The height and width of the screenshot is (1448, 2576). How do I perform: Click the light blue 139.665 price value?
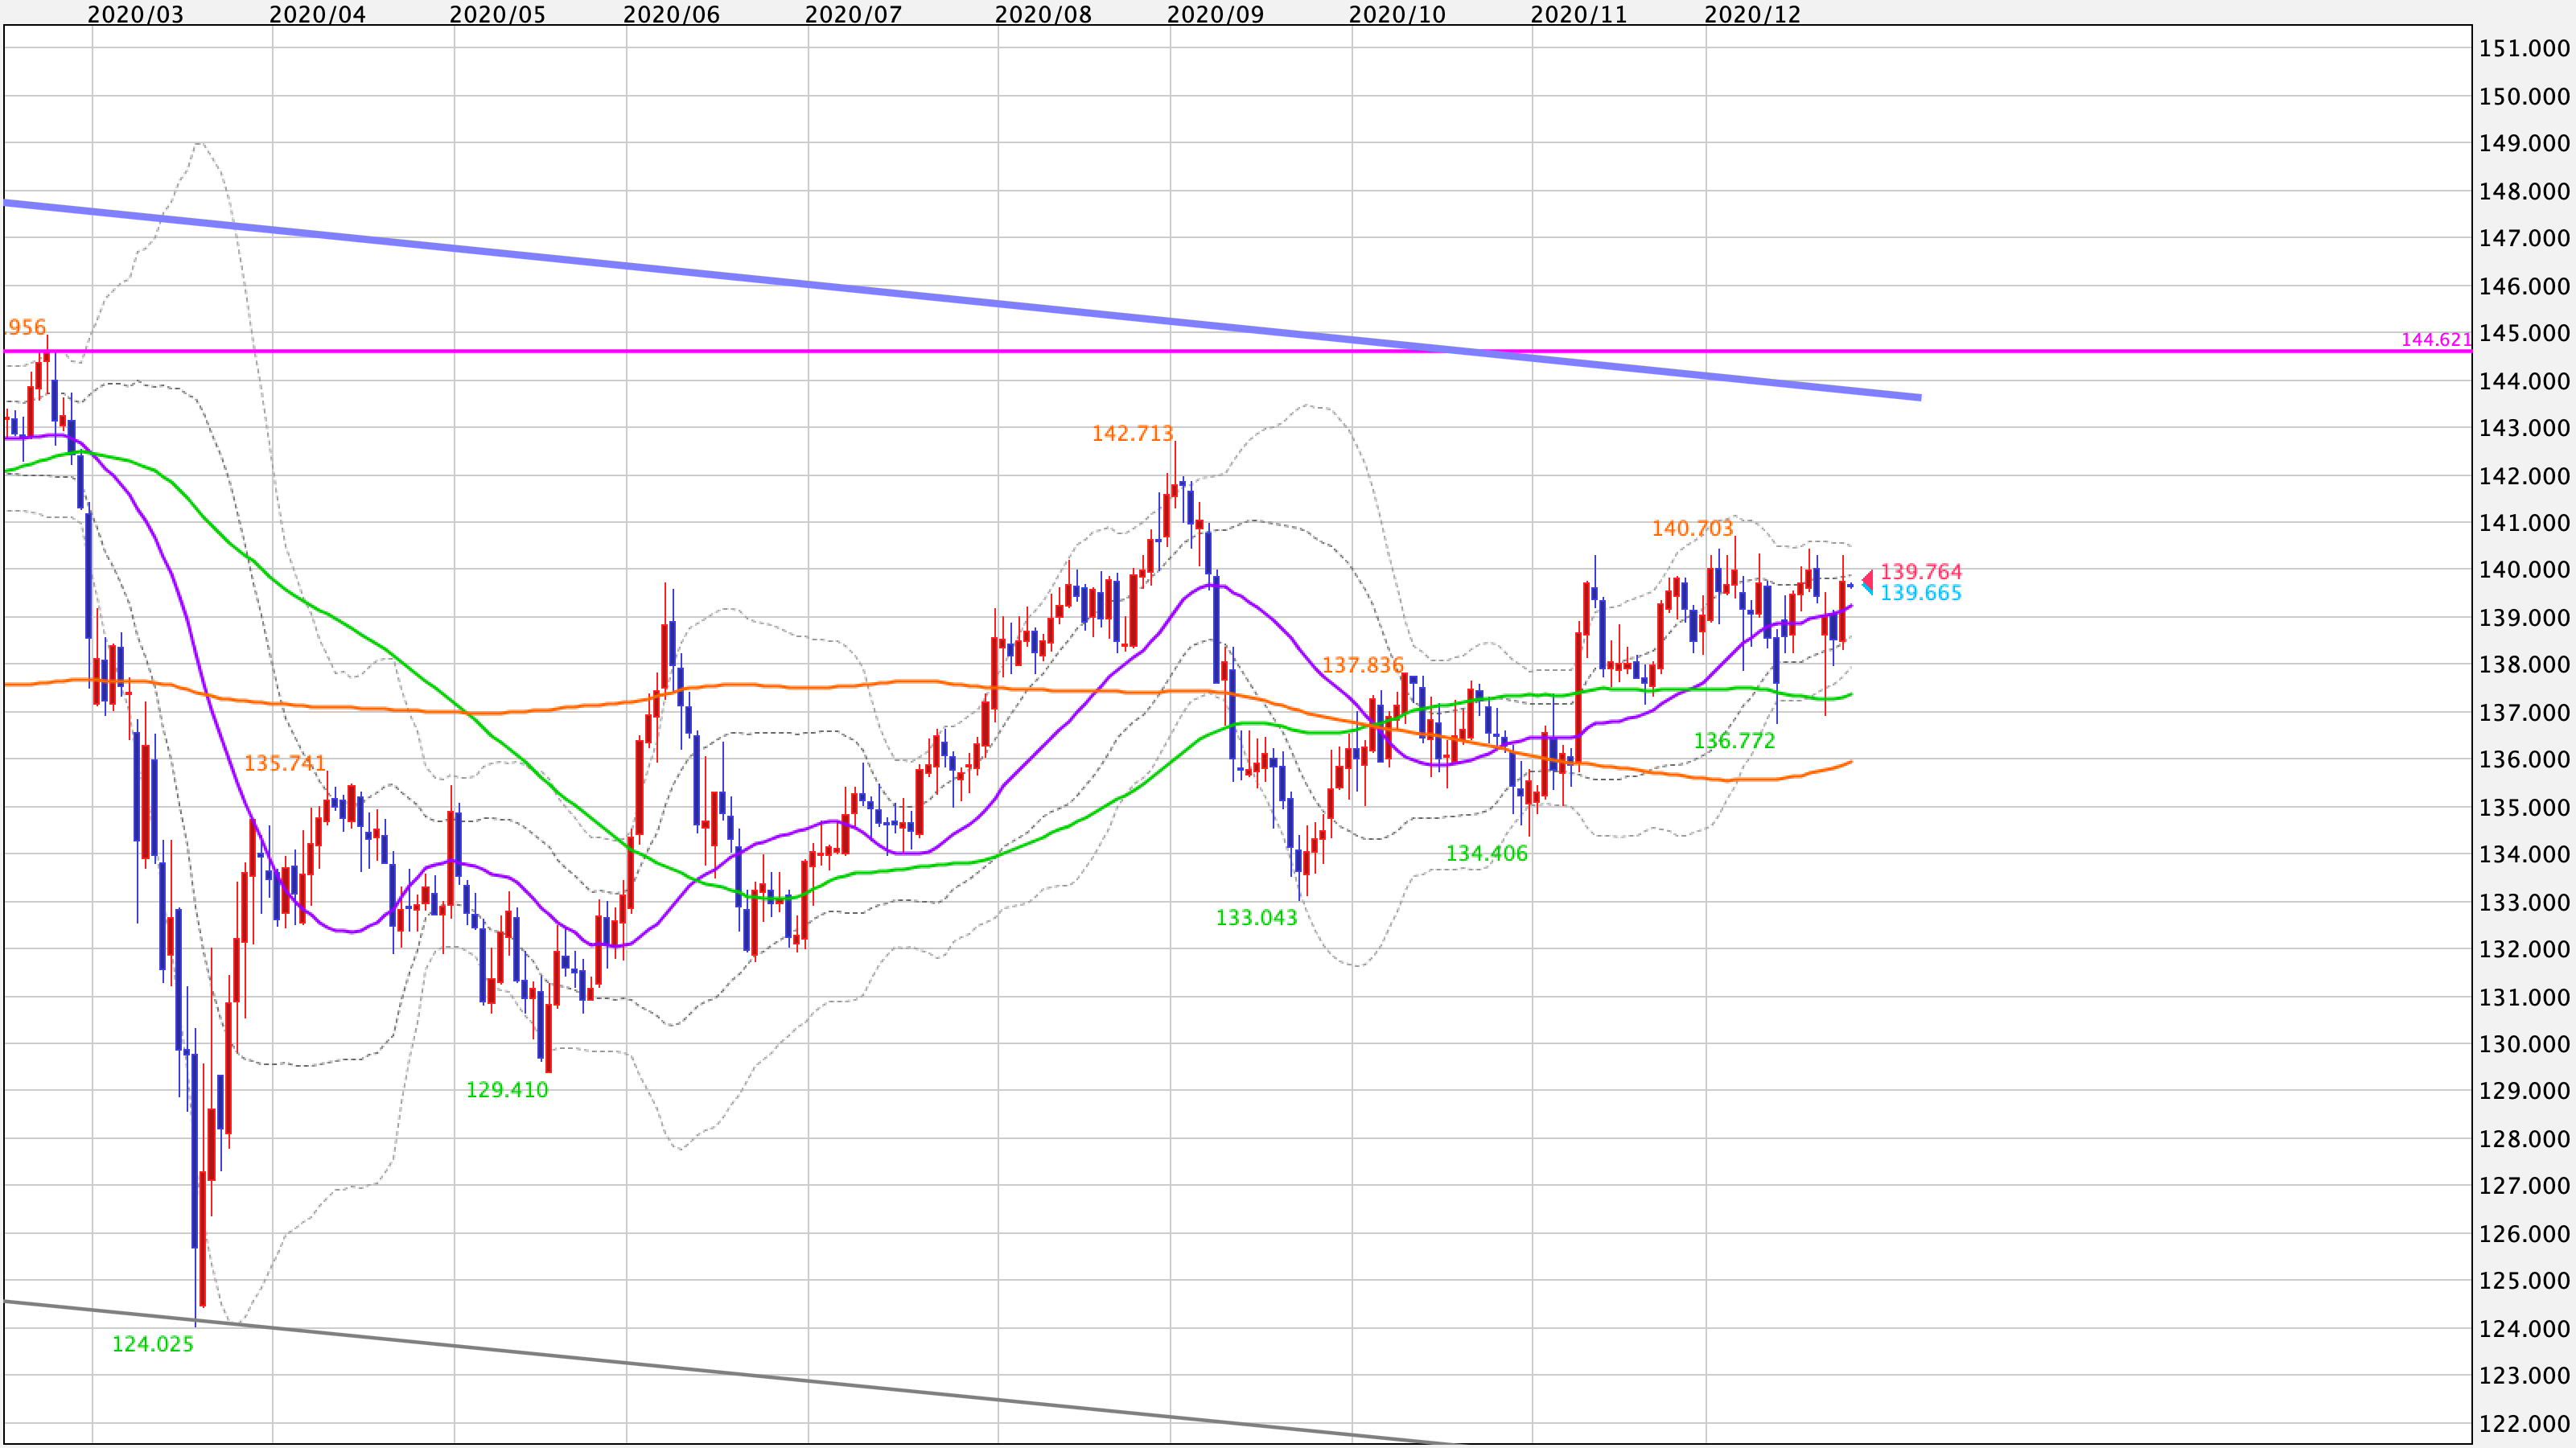1921,592
